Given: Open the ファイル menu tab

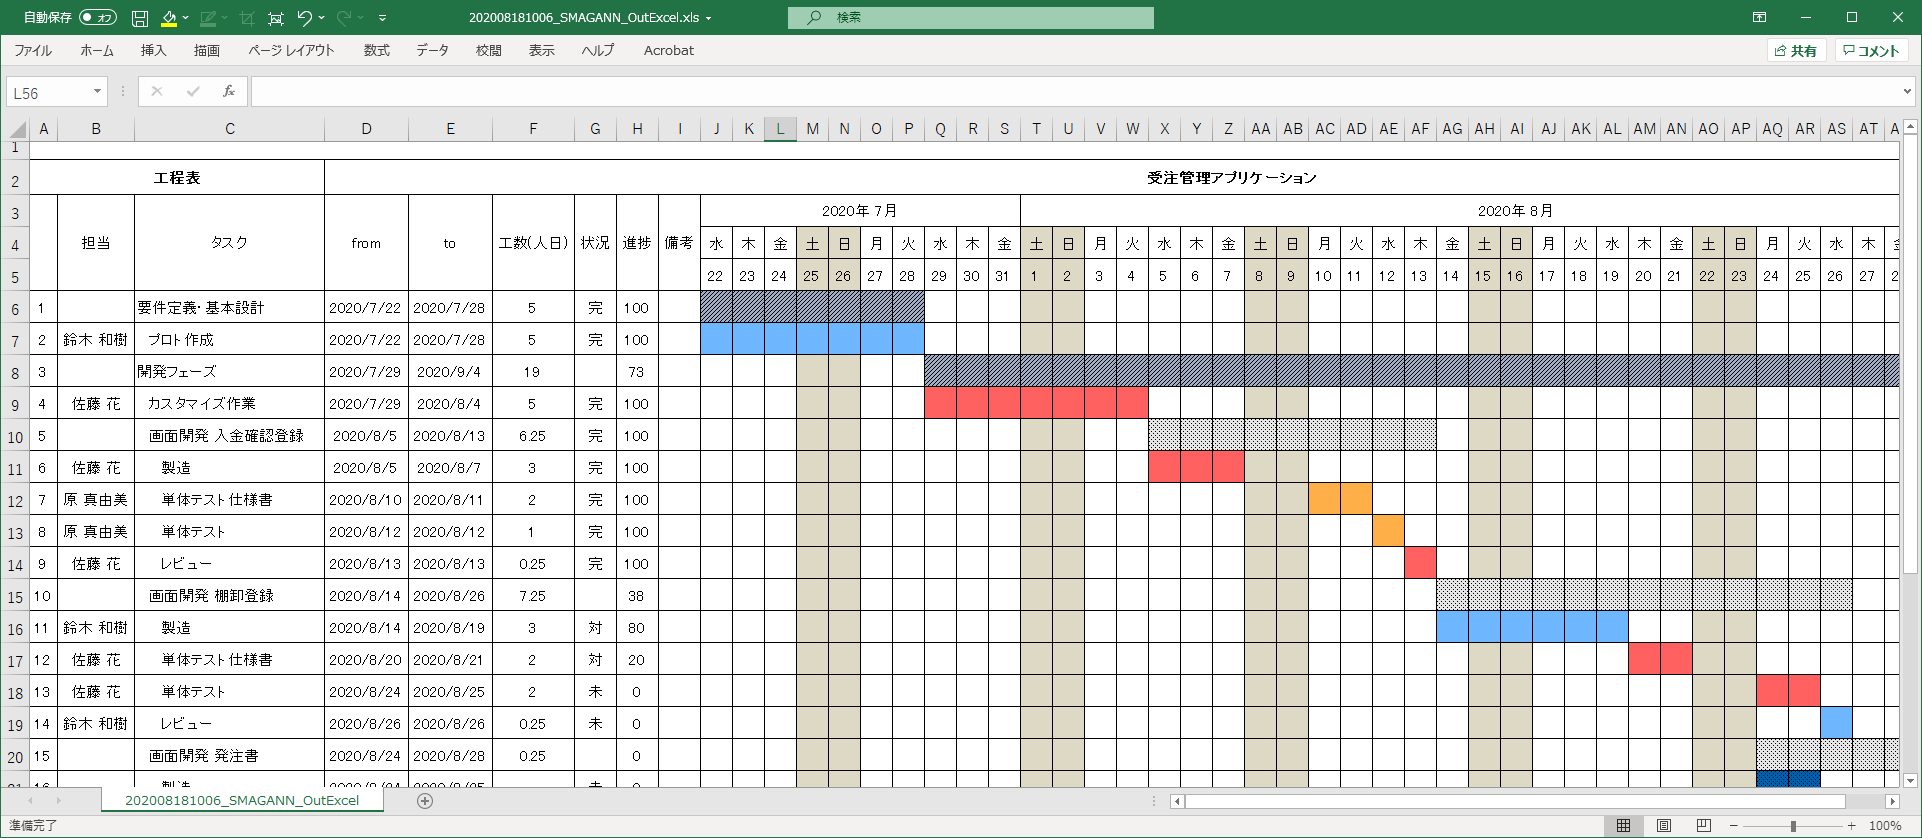Looking at the screenshot, I should click(33, 50).
